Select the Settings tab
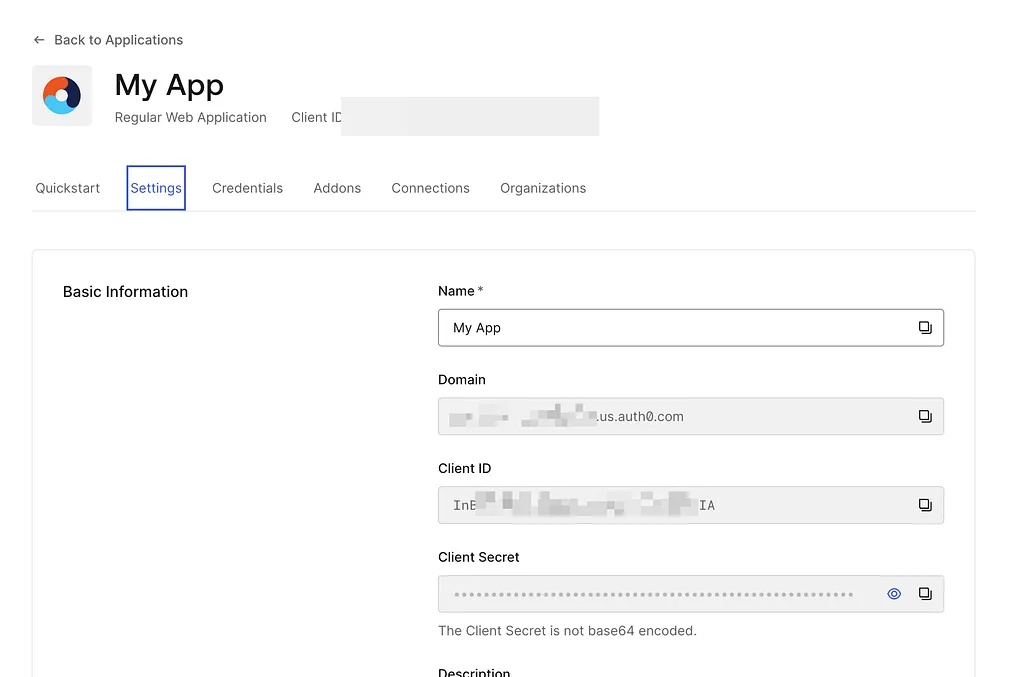1024x677 pixels. pyautogui.click(x=156, y=188)
